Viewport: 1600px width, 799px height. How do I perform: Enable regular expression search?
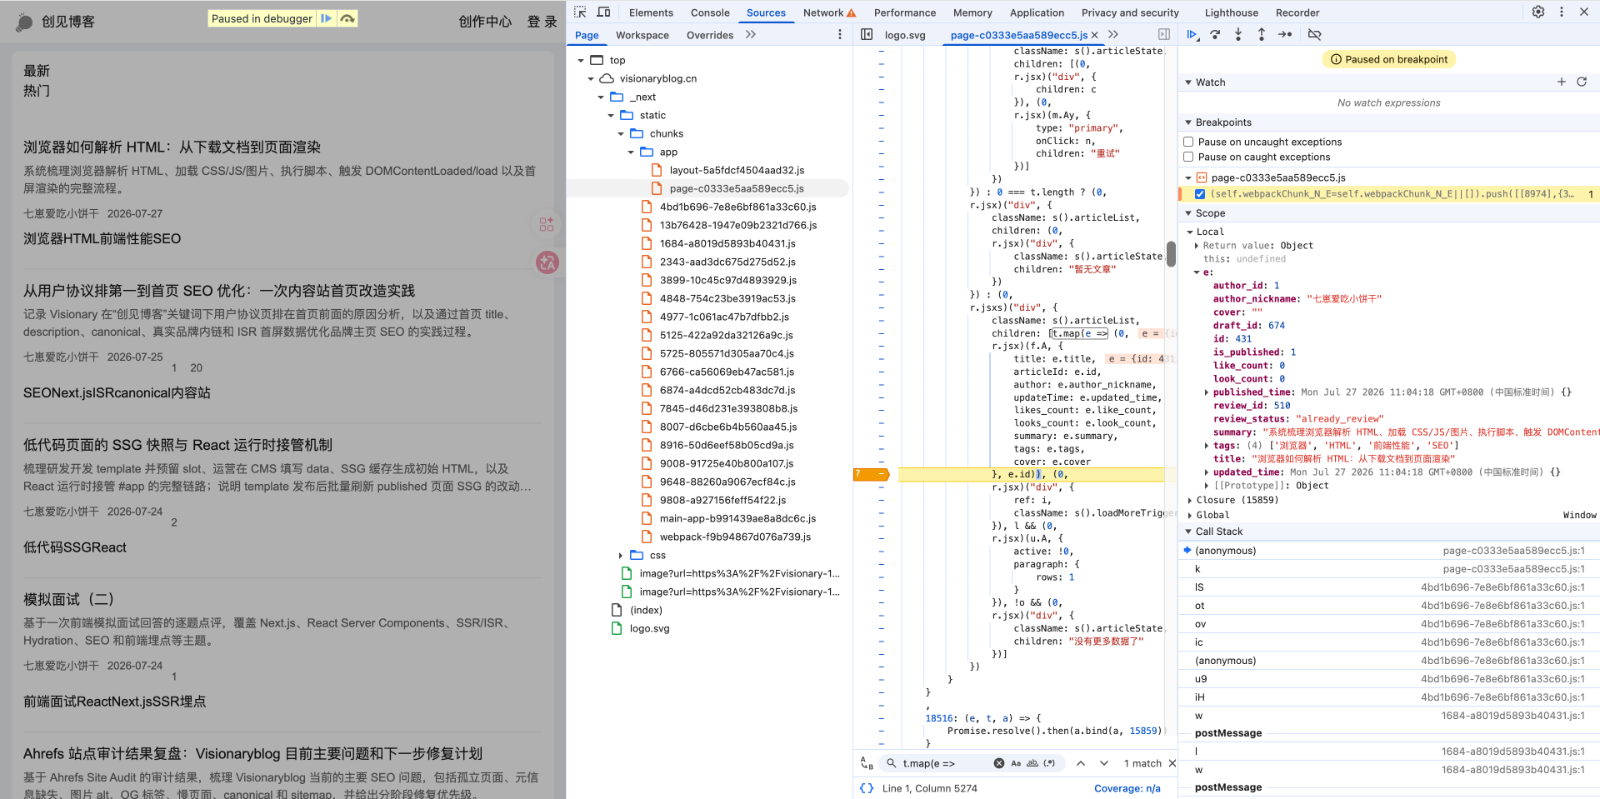tap(1049, 763)
